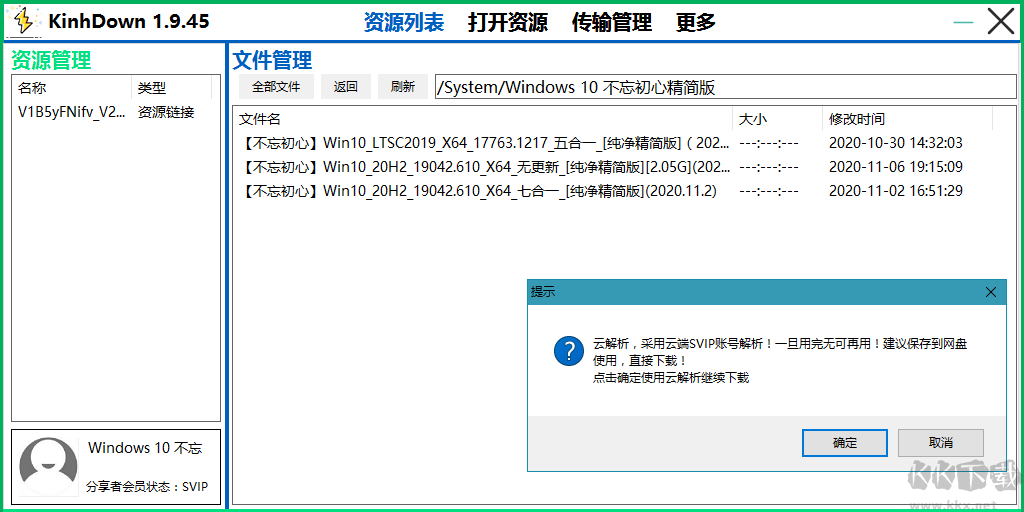Image resolution: width=1024 pixels, height=512 pixels.
Task: Click the 刷新 button
Action: tap(403, 87)
